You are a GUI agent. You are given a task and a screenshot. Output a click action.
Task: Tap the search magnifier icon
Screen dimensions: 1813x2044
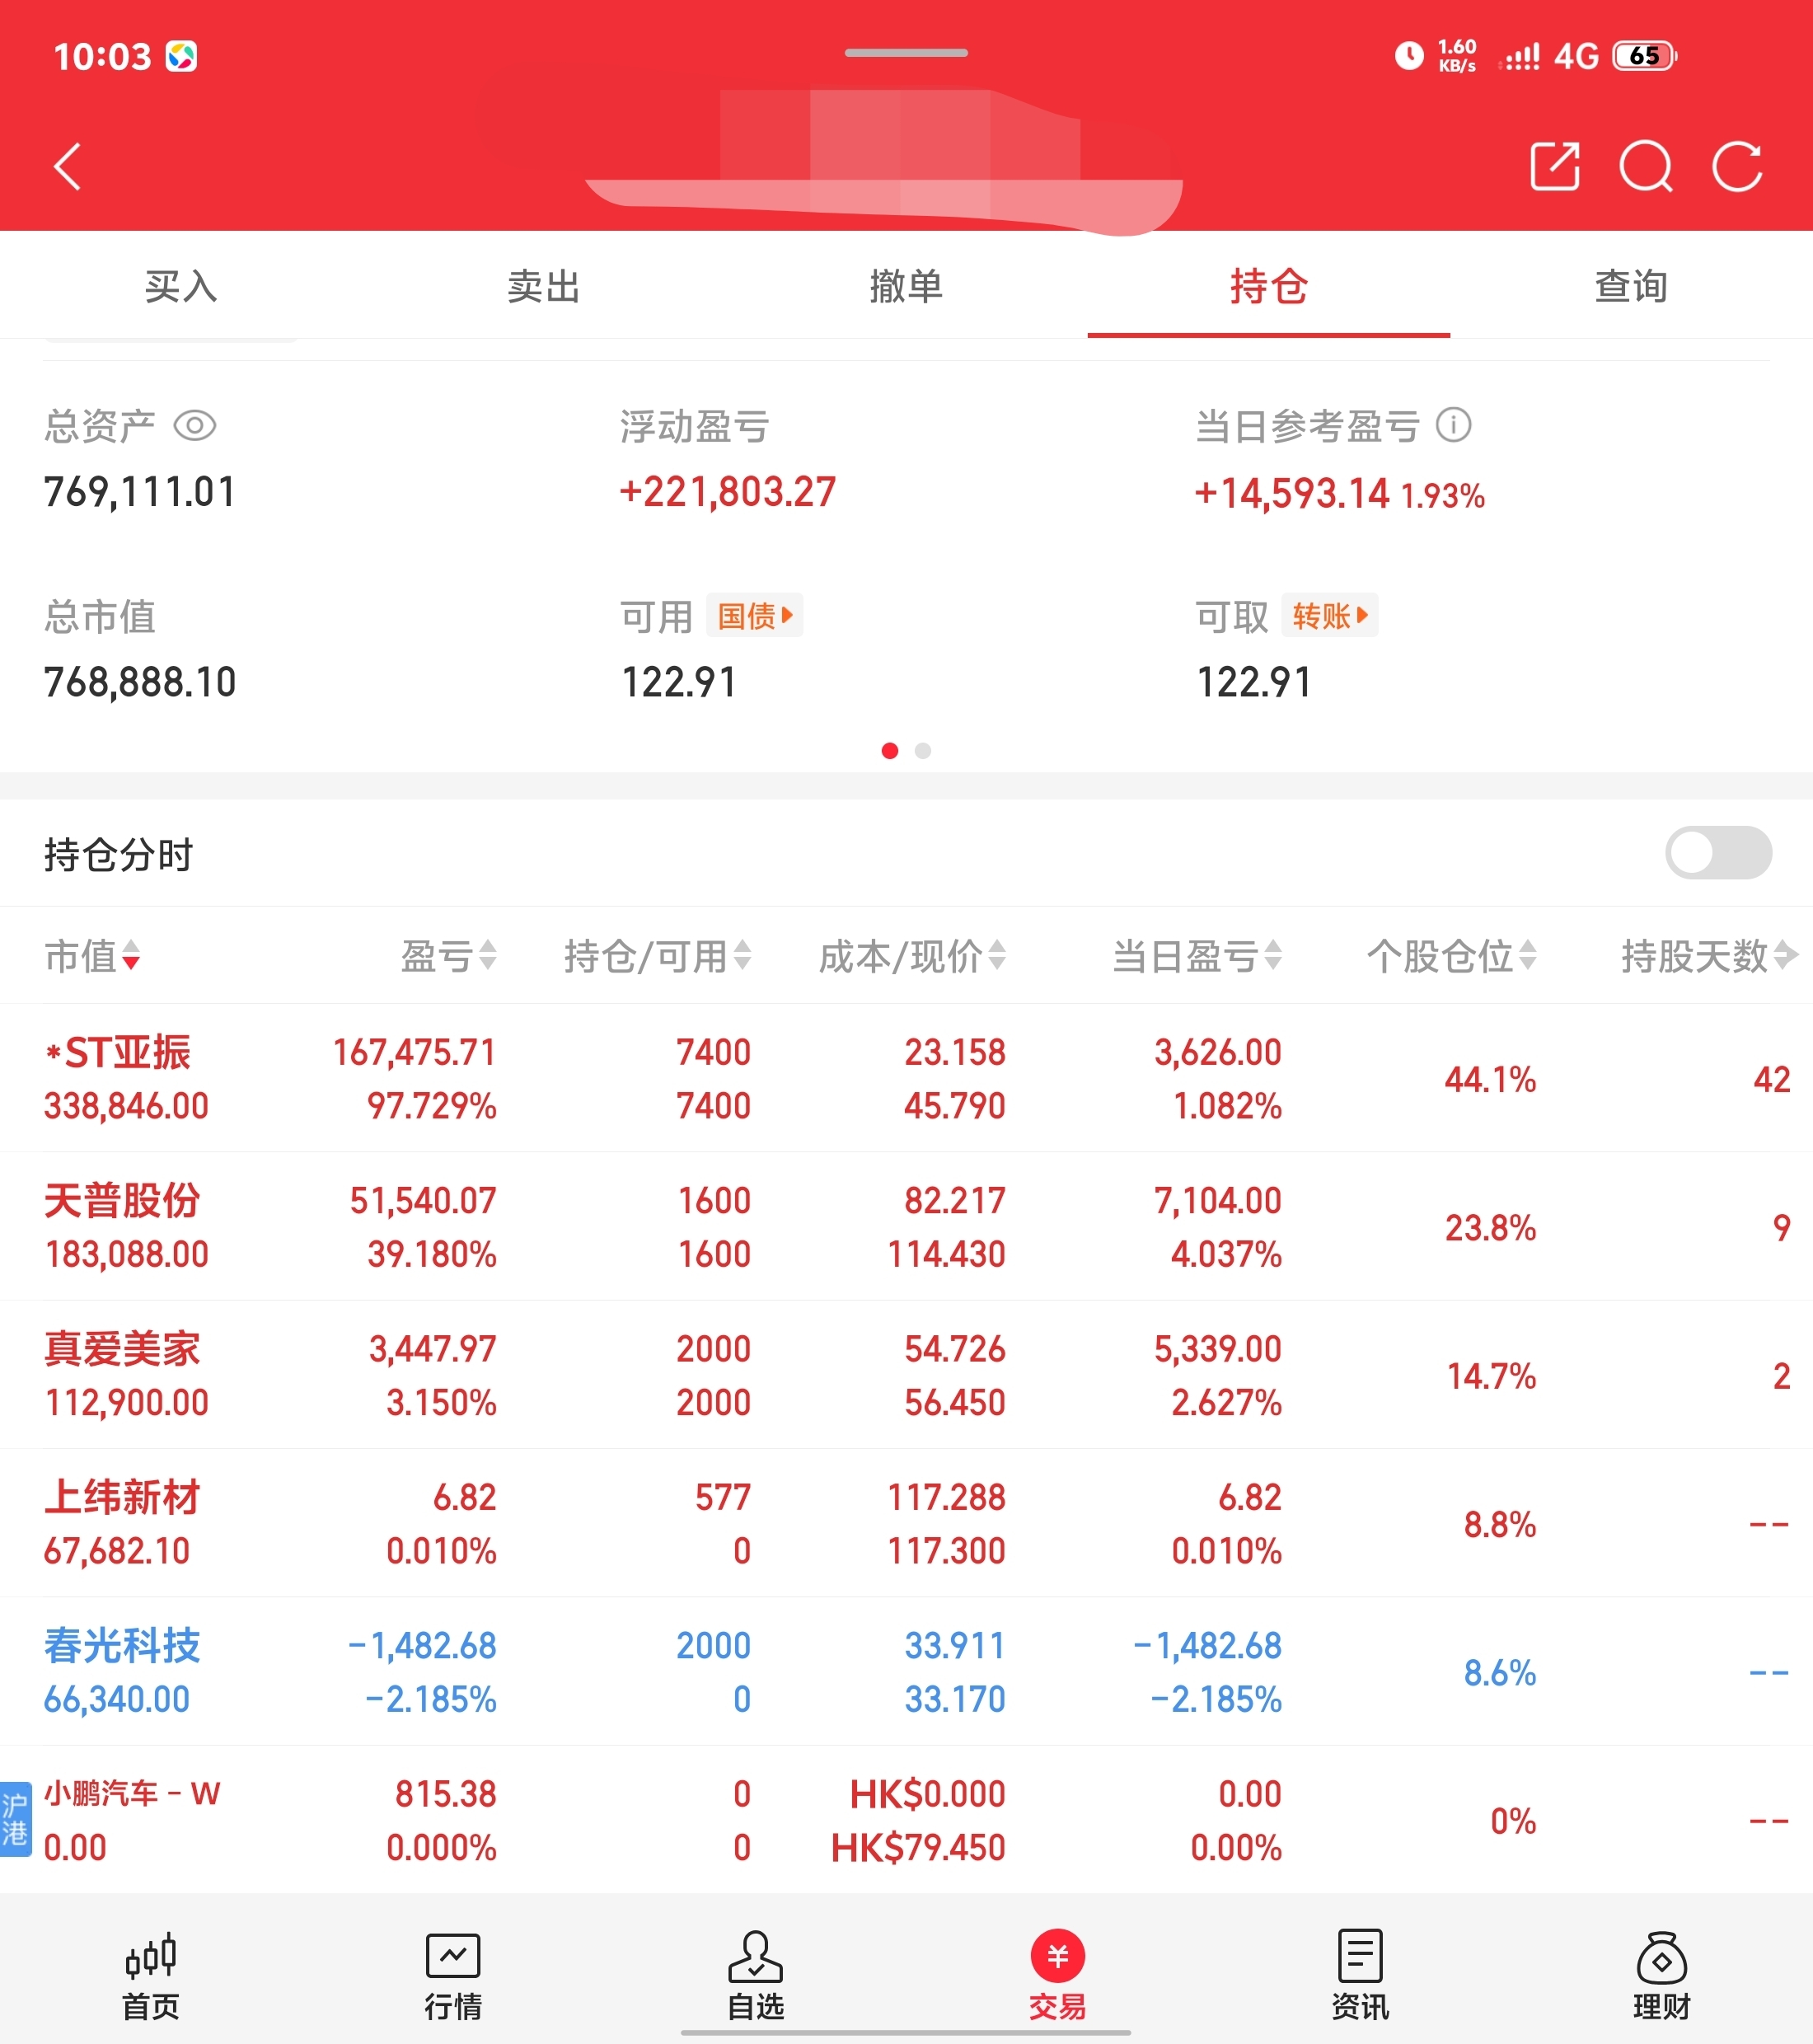pyautogui.click(x=1645, y=166)
